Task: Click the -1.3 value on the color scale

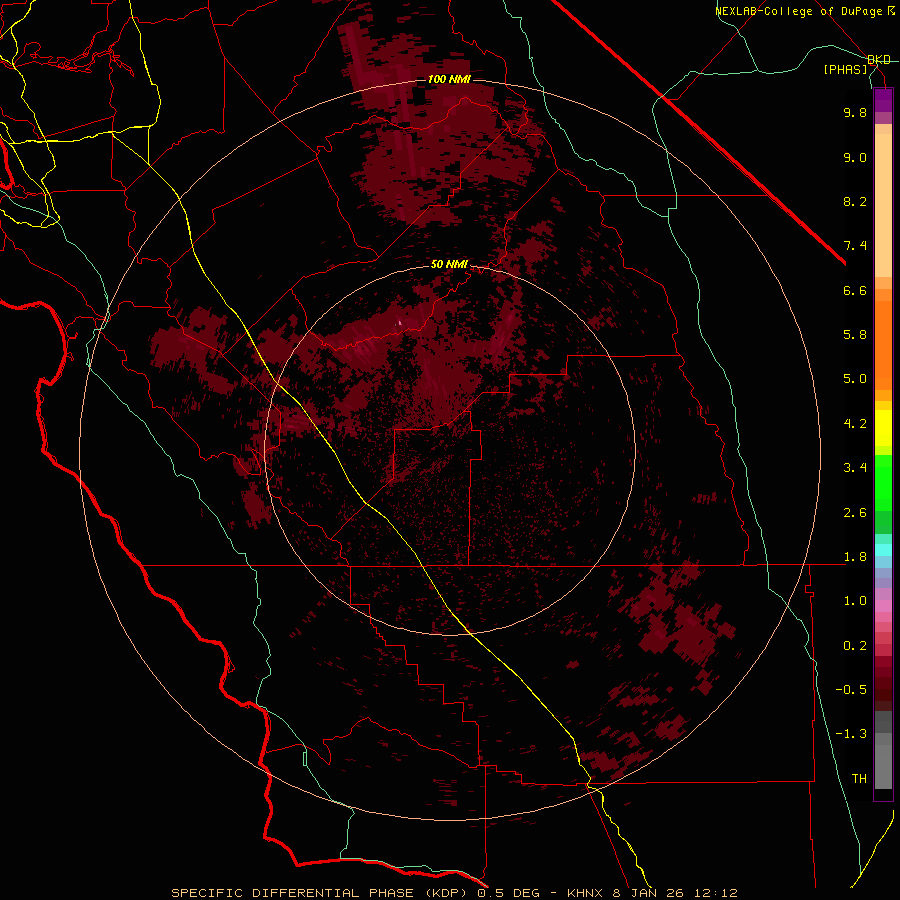Action: point(851,734)
